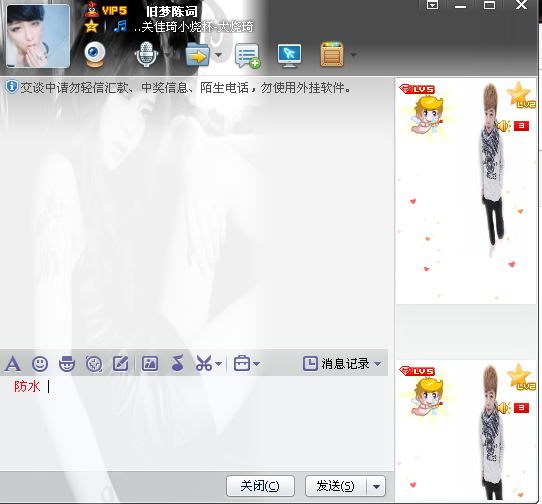This screenshot has width=542, height=504.
Task: Click the blue music note icon
Action: tap(121, 26)
